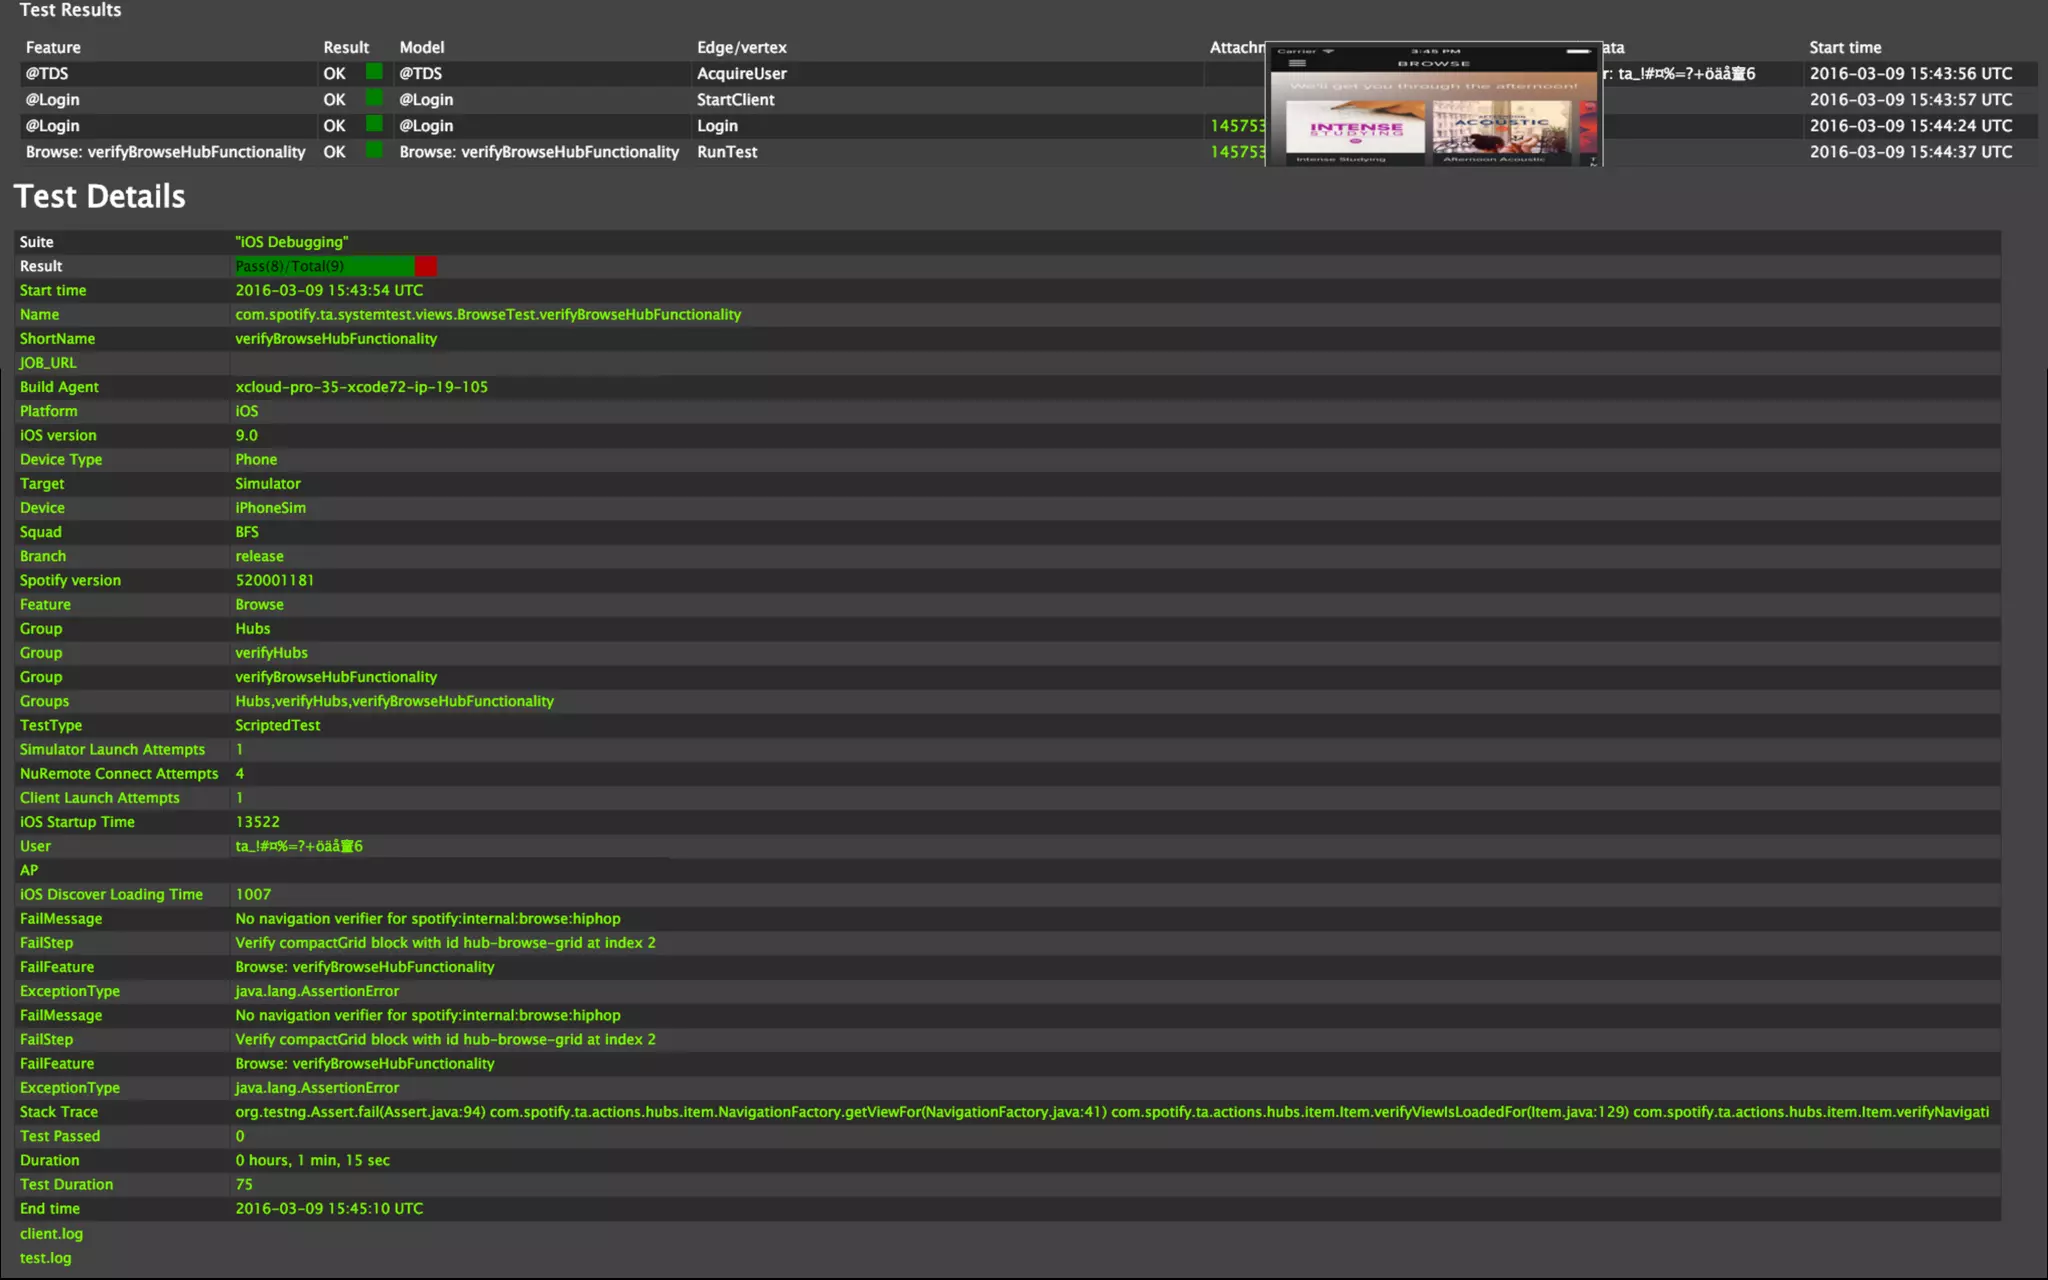Image resolution: width=2048 pixels, height=1280 pixels.
Task: Sort by the Feature column header
Action: (x=53, y=47)
